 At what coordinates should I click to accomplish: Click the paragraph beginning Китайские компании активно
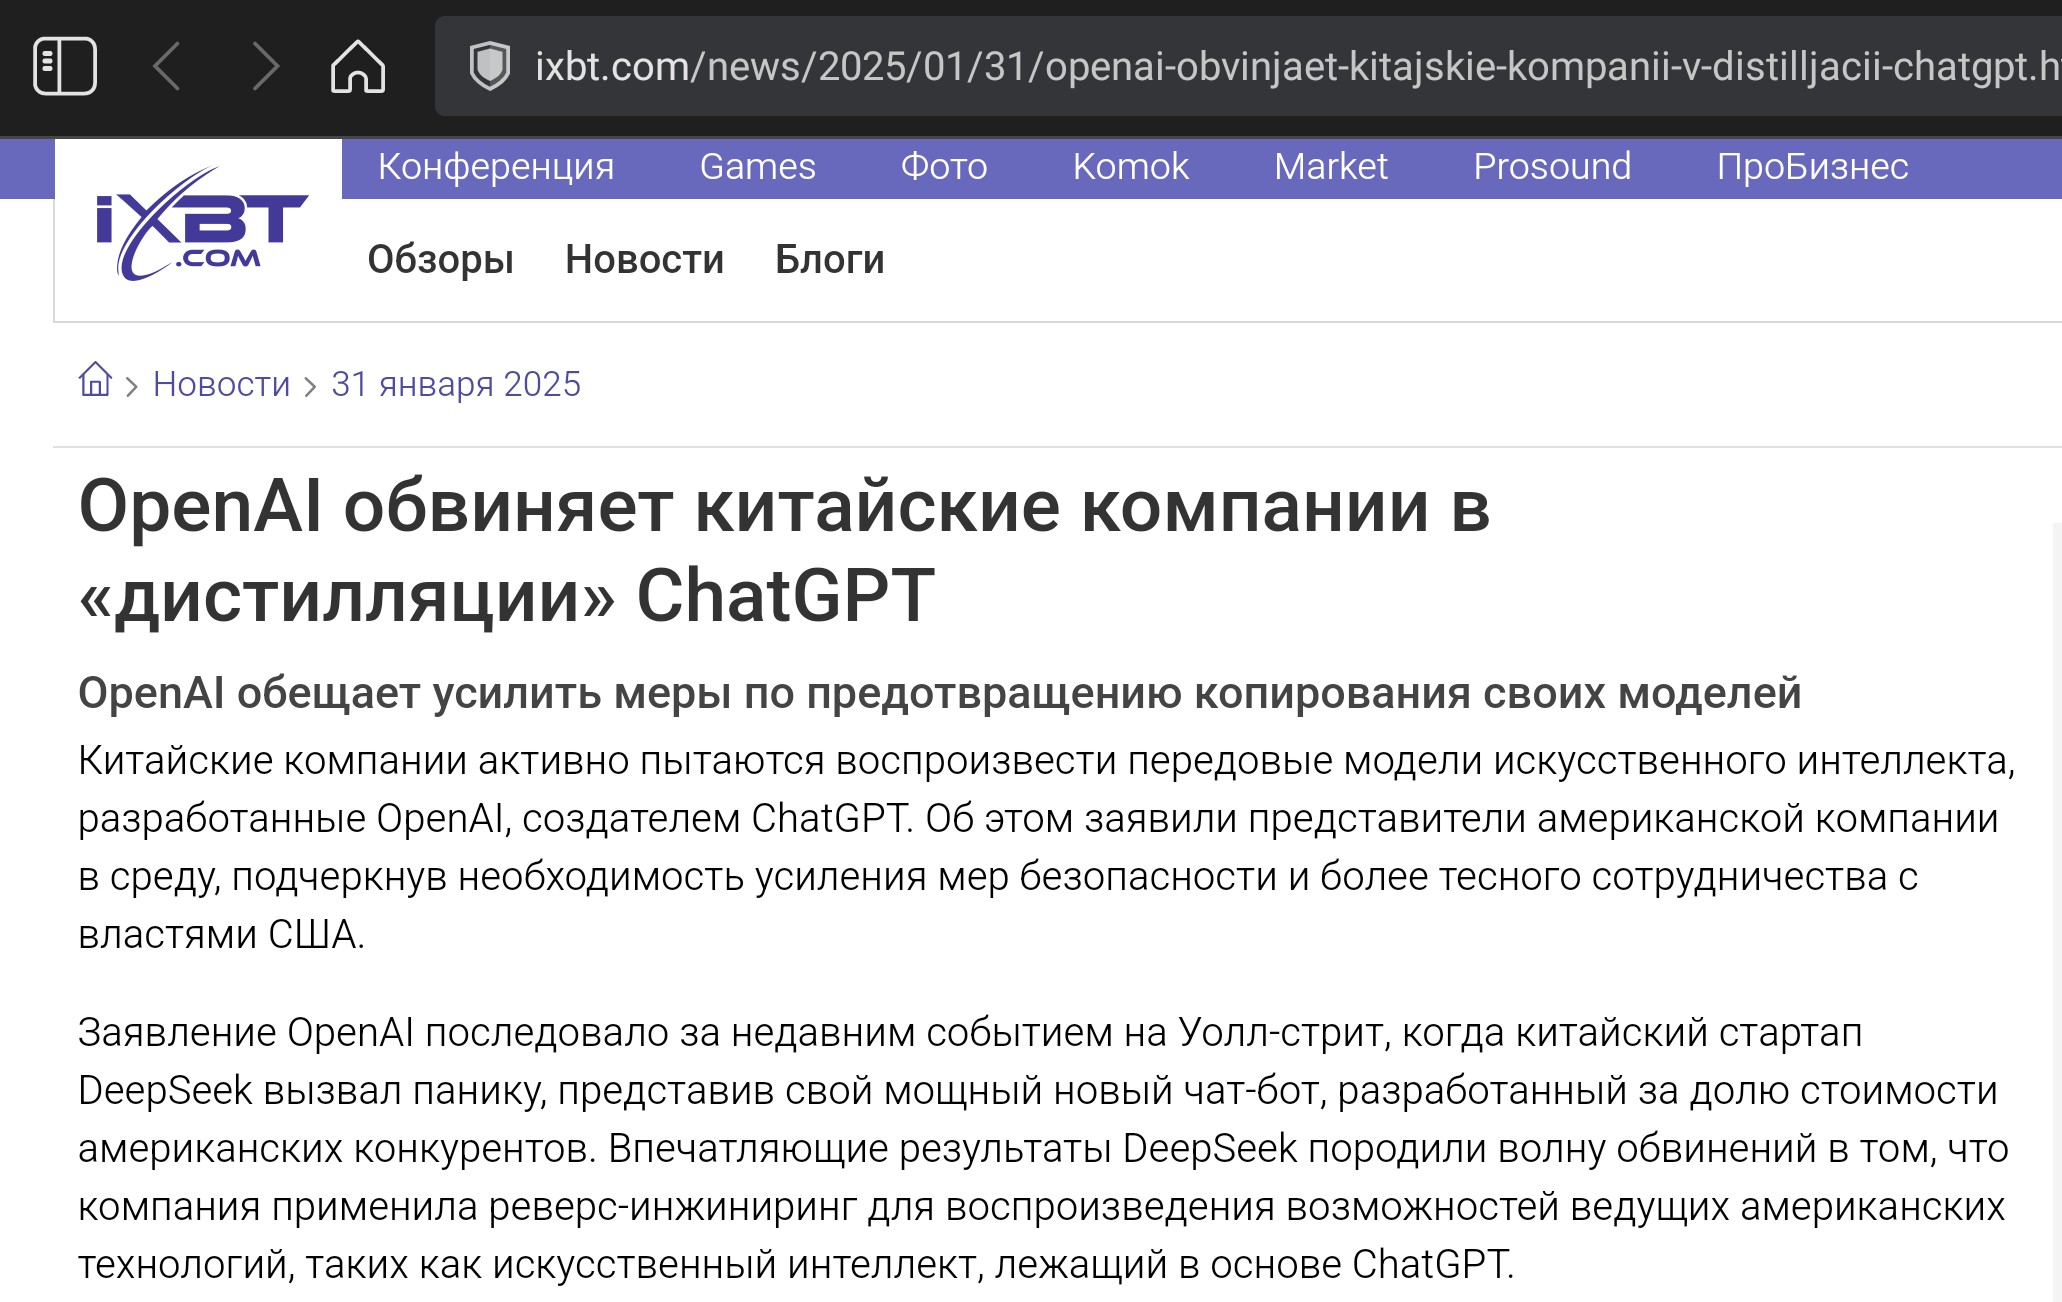tap(1046, 847)
